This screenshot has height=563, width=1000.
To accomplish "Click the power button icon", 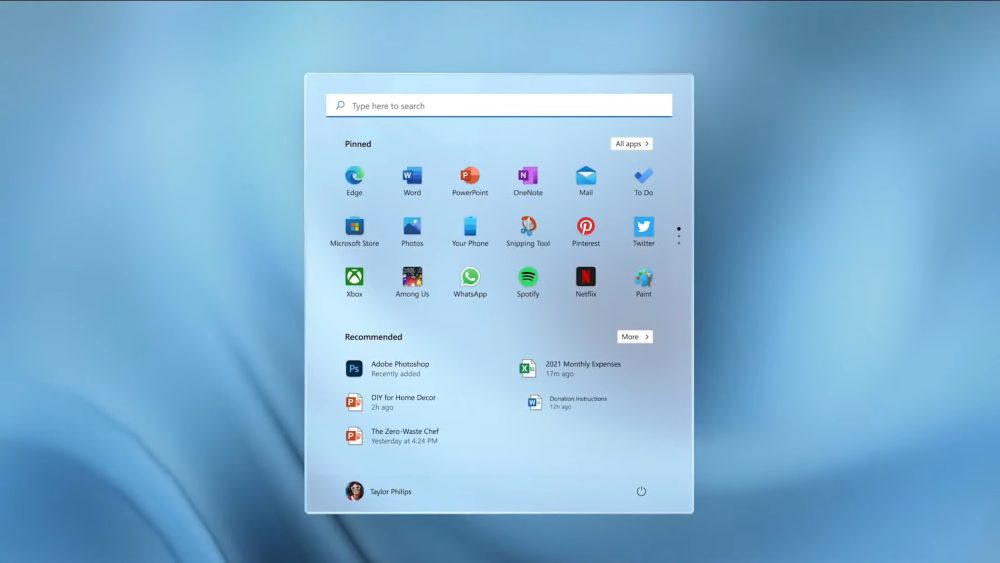I will (641, 491).
